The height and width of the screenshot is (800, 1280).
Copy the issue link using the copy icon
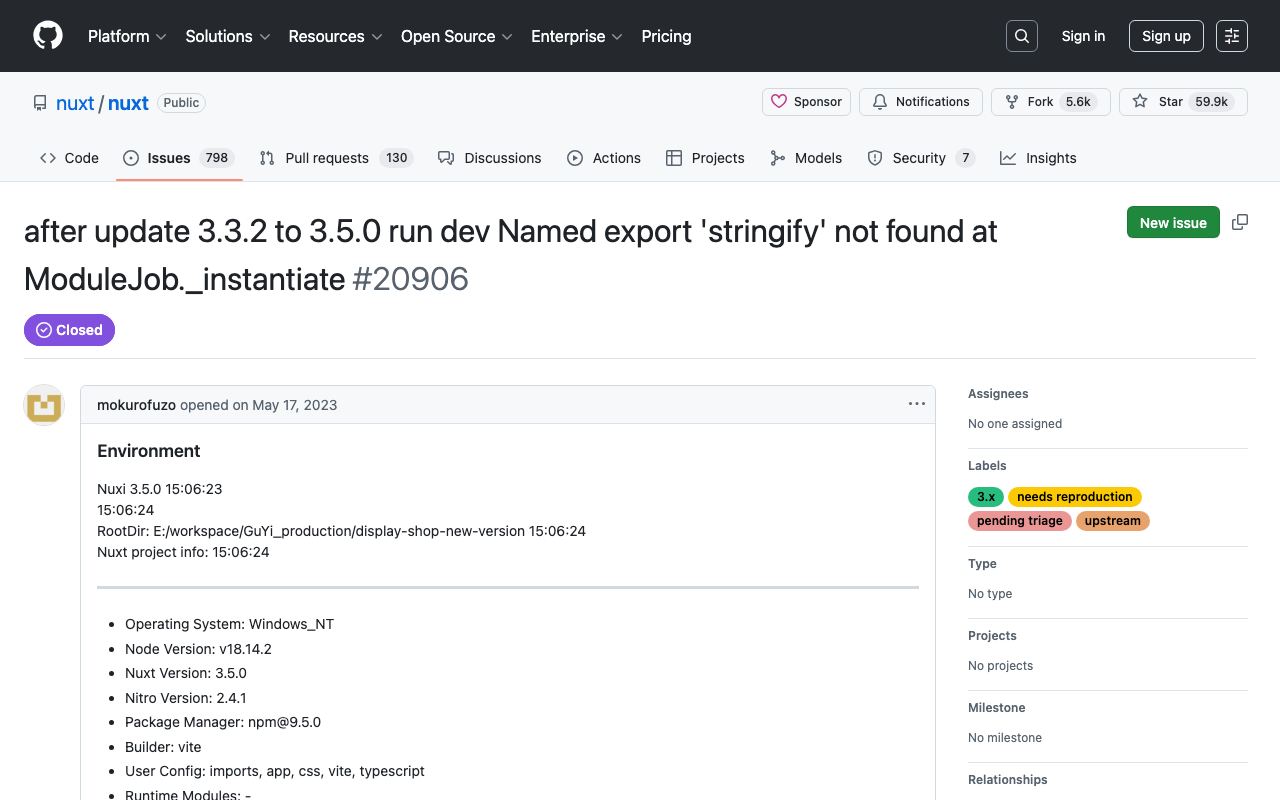(x=1240, y=222)
